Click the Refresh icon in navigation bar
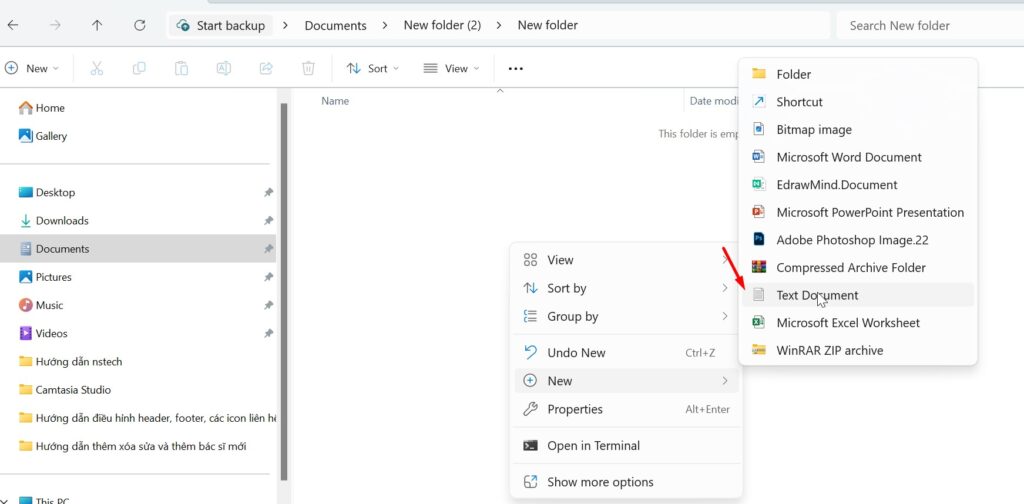Image resolution: width=1024 pixels, height=504 pixels. tap(139, 25)
